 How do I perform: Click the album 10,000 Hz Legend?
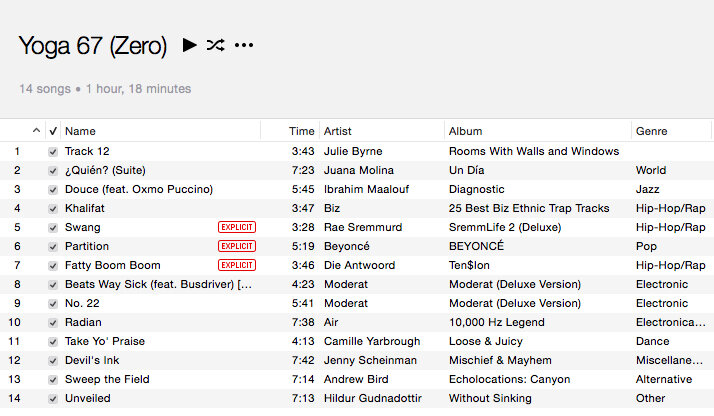496,322
